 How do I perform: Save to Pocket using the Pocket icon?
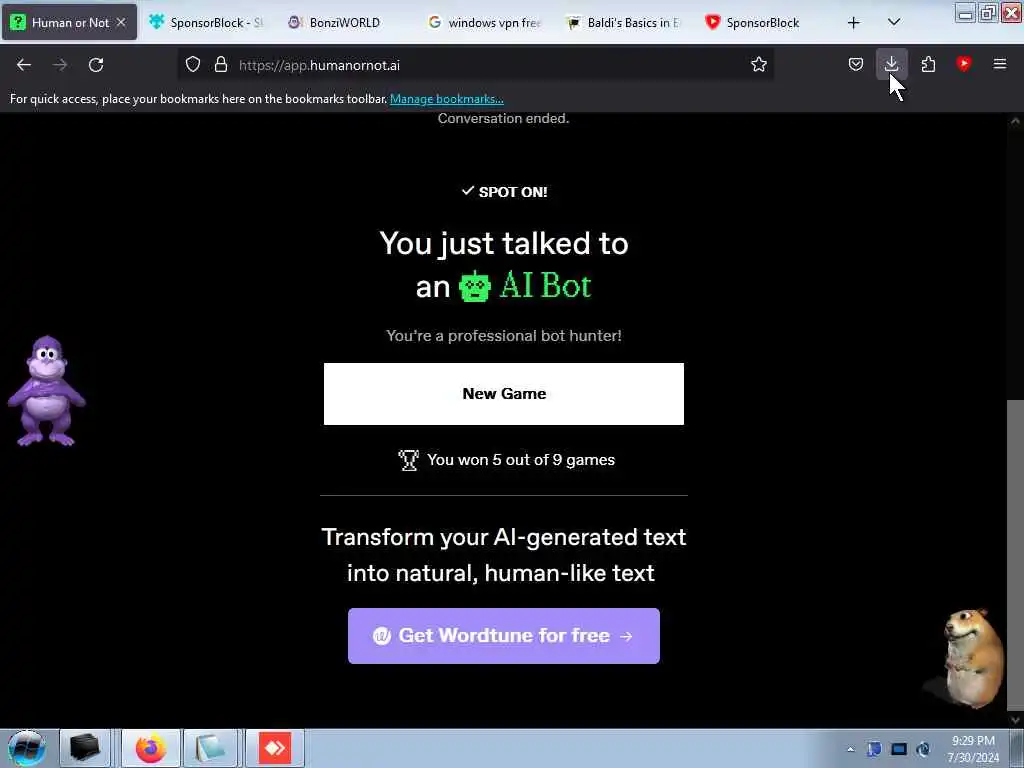[856, 65]
